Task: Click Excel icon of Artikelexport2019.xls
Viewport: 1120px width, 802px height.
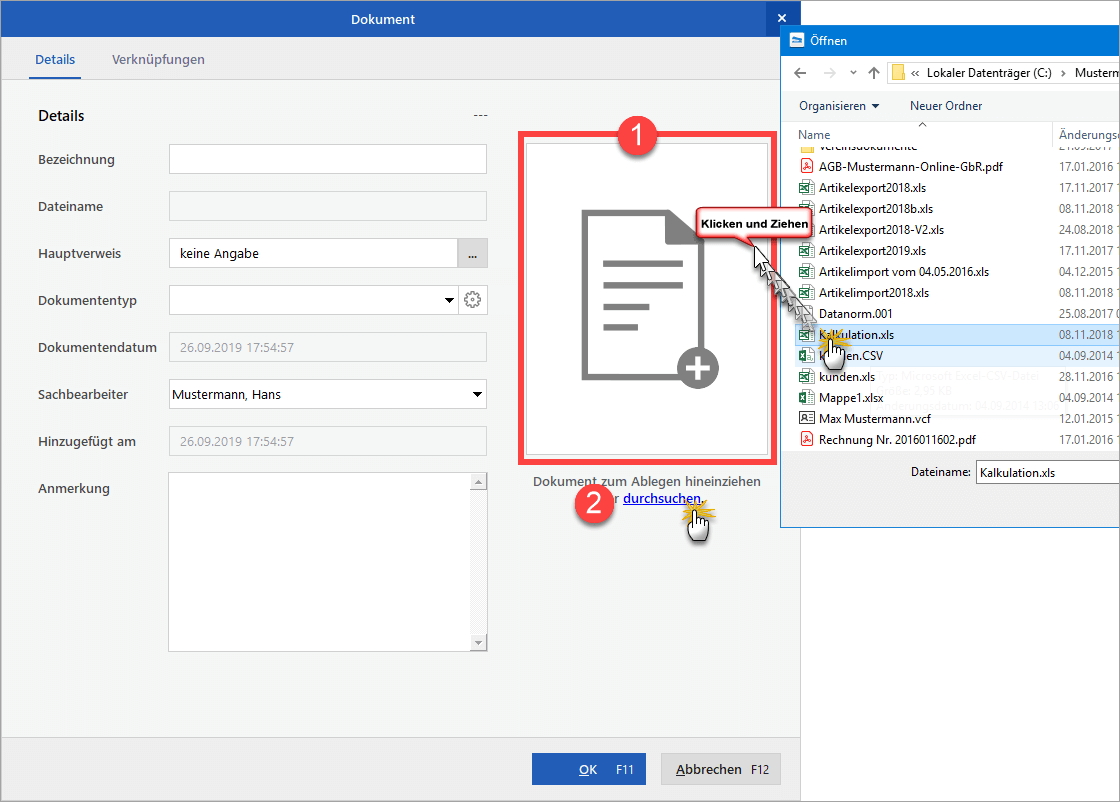Action: (x=806, y=251)
